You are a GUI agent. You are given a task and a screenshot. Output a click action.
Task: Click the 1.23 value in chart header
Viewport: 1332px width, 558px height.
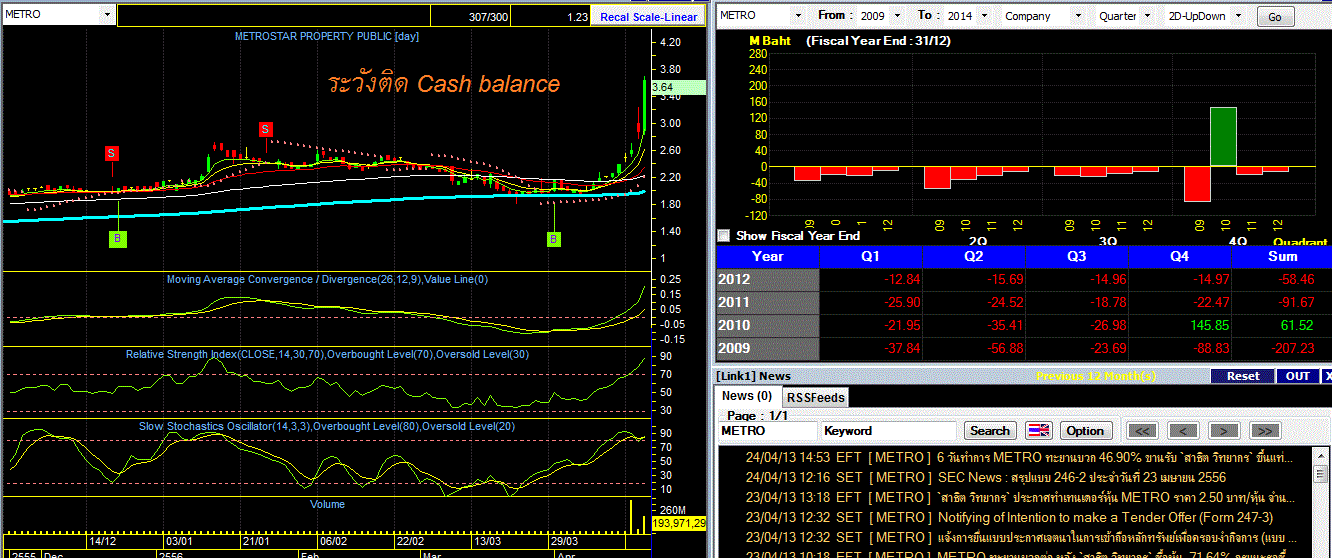[x=576, y=17]
